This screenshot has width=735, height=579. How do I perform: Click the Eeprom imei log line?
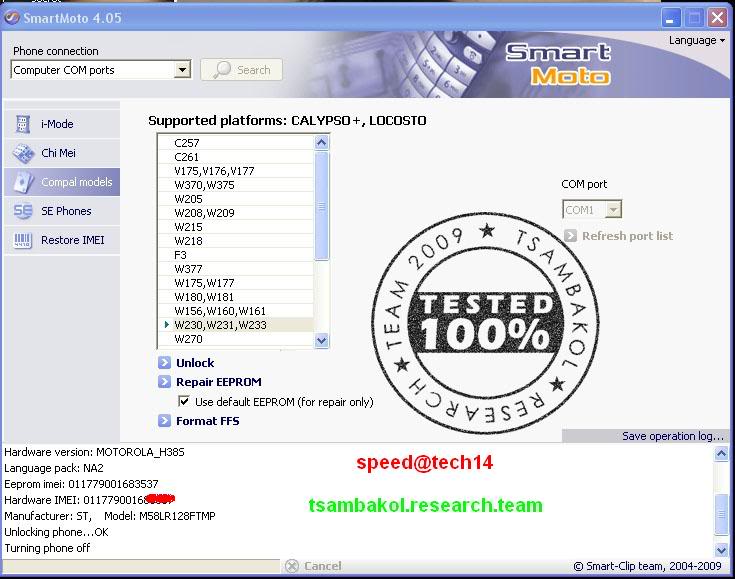coord(81,484)
